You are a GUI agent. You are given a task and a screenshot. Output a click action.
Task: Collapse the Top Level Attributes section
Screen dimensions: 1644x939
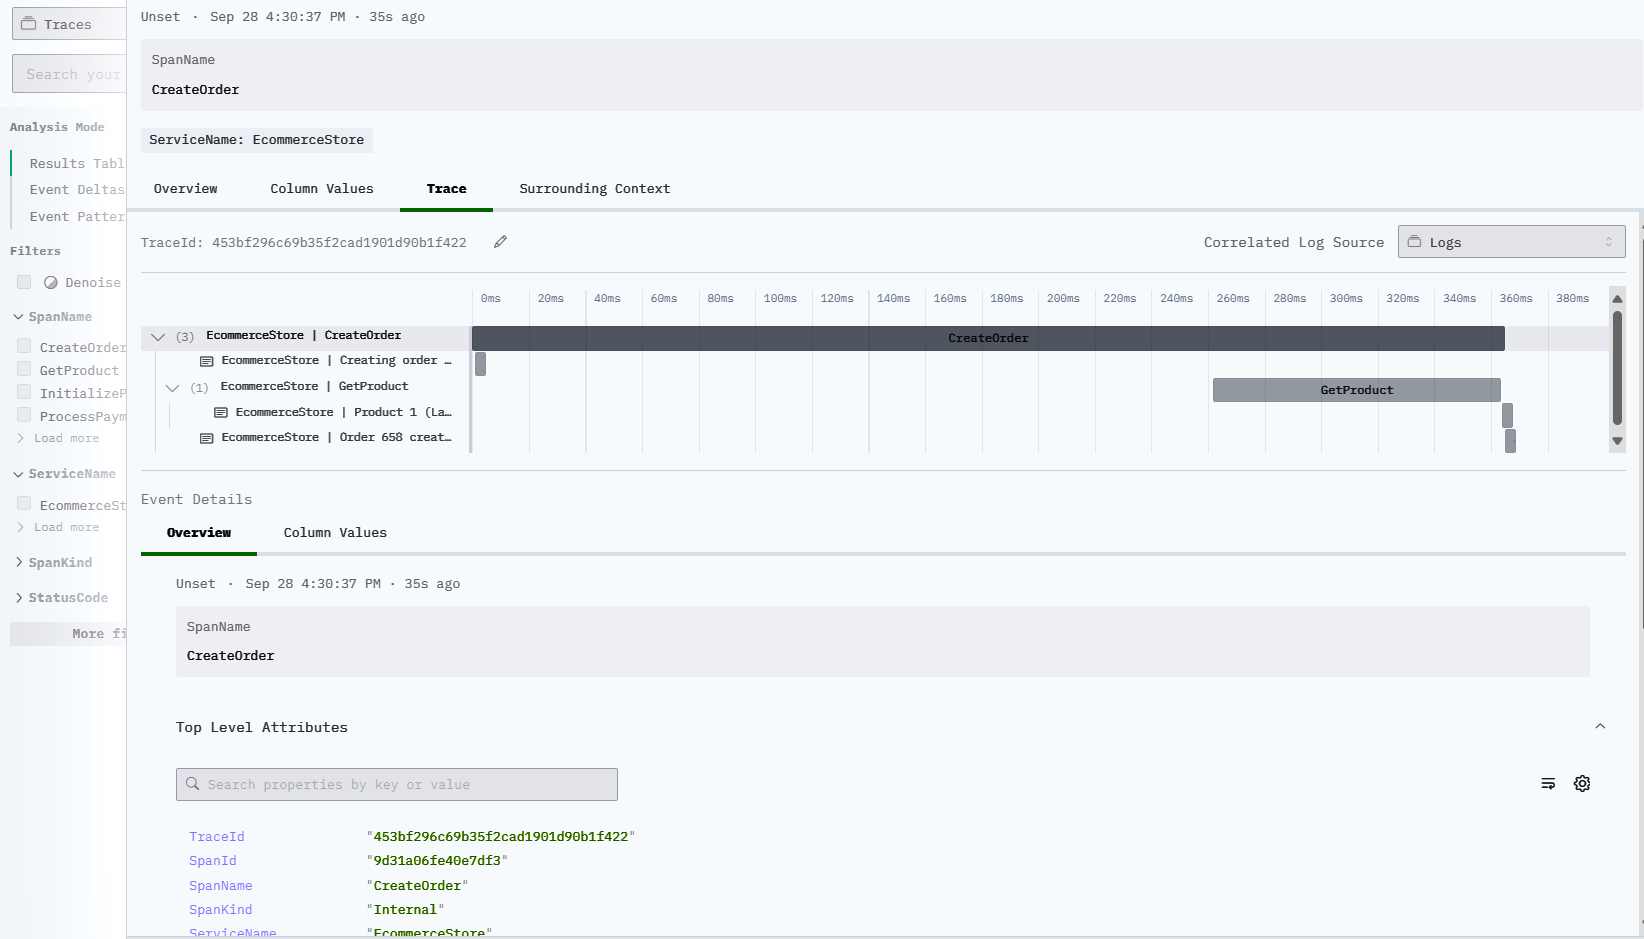click(1600, 727)
